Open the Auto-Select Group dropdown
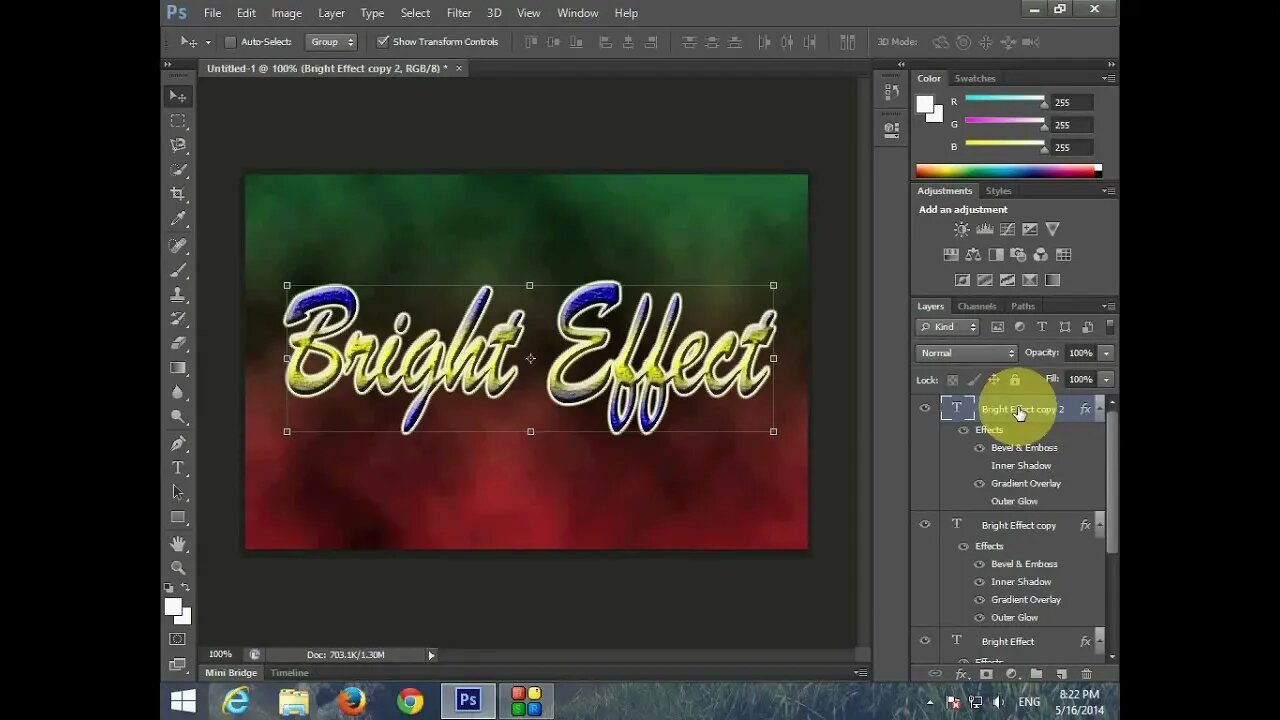1280x720 pixels. tap(333, 42)
